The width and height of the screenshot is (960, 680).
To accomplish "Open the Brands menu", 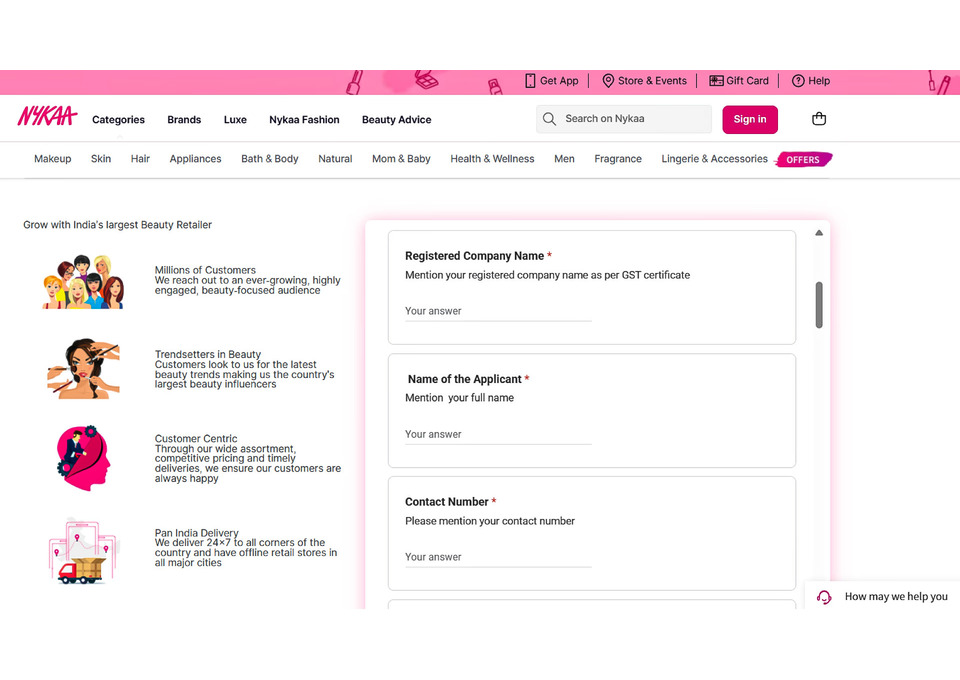I will click(x=184, y=120).
